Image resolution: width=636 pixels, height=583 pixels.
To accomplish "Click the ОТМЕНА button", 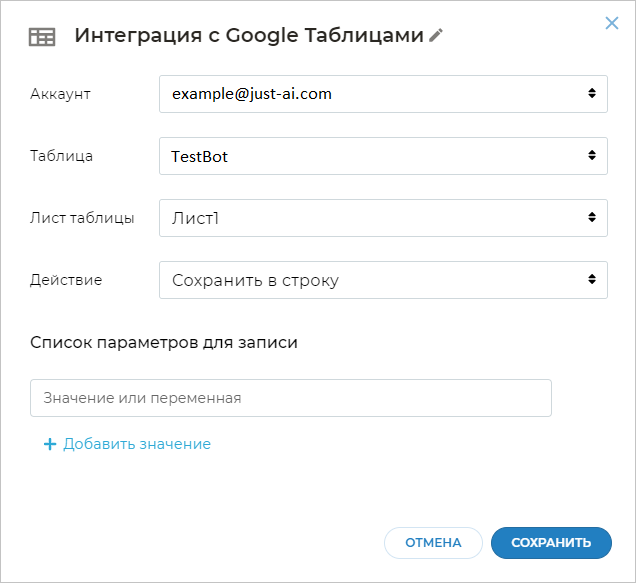I will (x=433, y=543).
